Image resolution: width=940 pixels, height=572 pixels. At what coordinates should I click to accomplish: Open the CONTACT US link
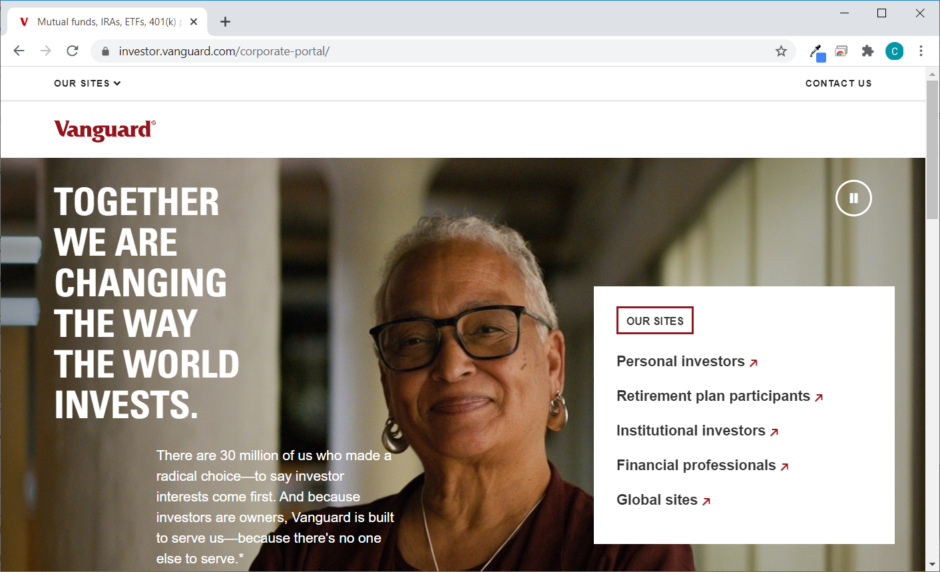pyautogui.click(x=838, y=83)
